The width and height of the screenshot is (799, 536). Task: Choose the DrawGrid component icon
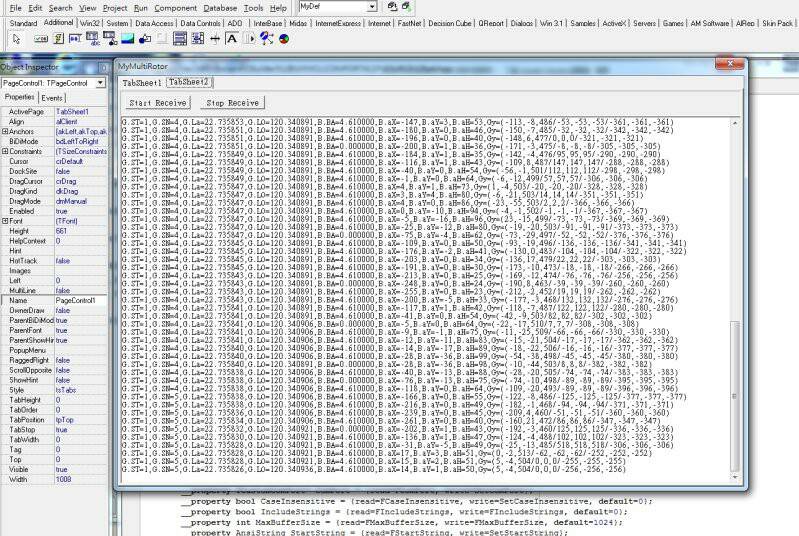point(110,39)
